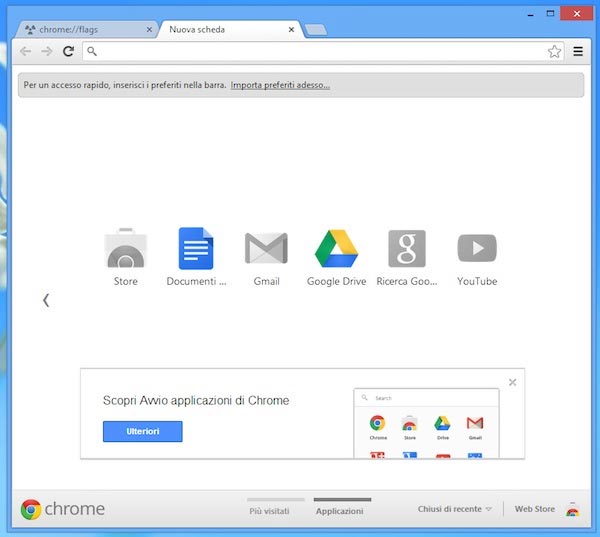600x537 pixels.
Task: Maximize the Chrome window
Action: click(x=550, y=14)
